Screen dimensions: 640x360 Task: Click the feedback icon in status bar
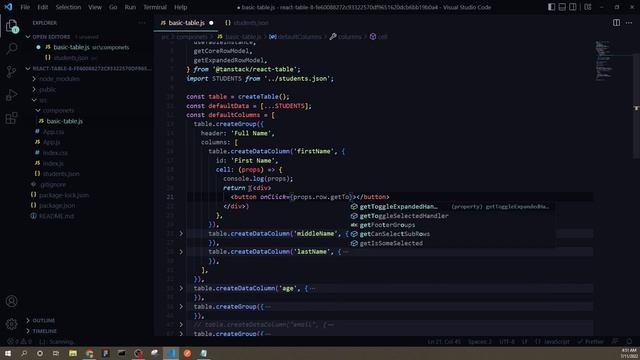point(615,341)
